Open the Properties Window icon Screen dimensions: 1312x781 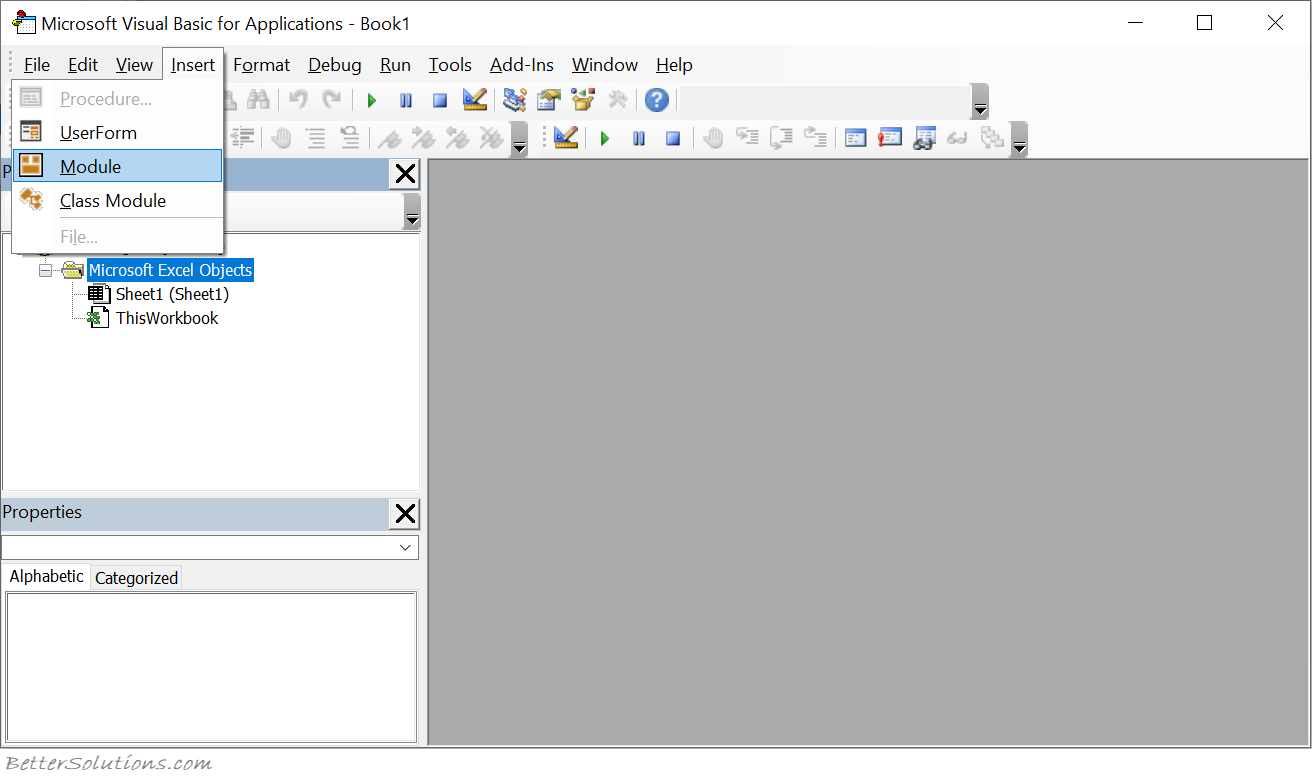[549, 99]
